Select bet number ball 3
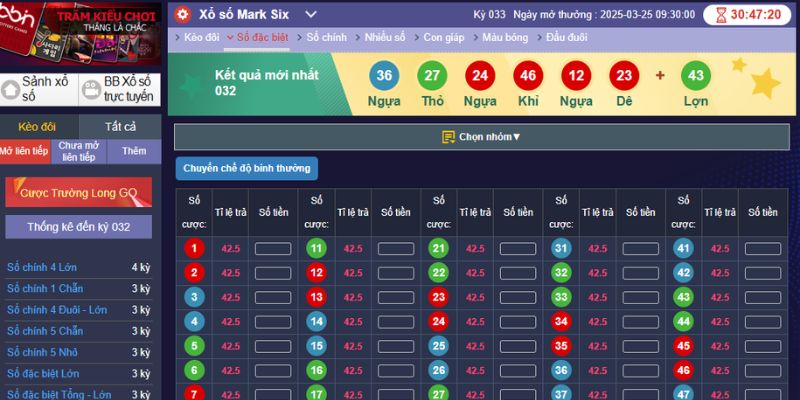 194,297
